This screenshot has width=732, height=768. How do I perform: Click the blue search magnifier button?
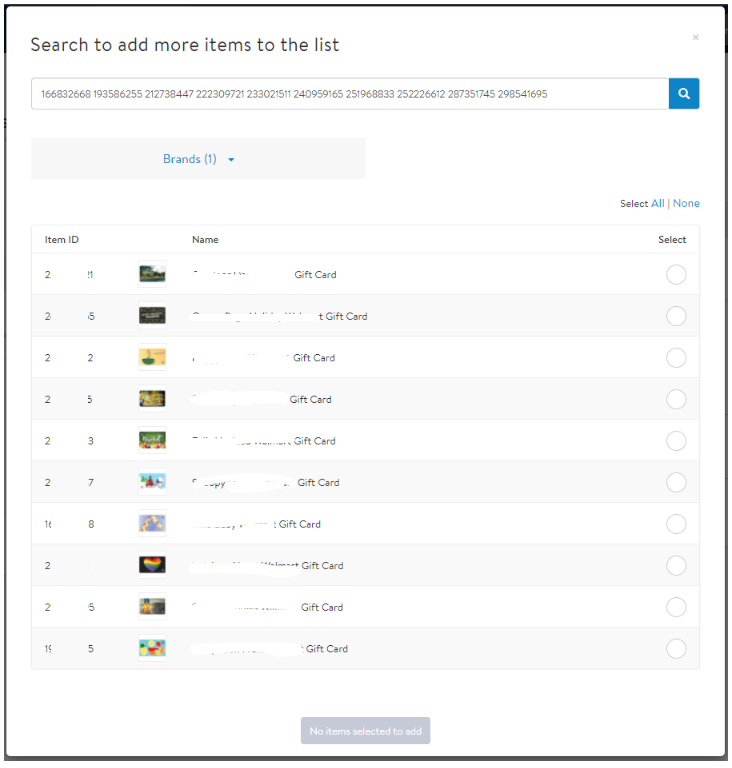(684, 94)
